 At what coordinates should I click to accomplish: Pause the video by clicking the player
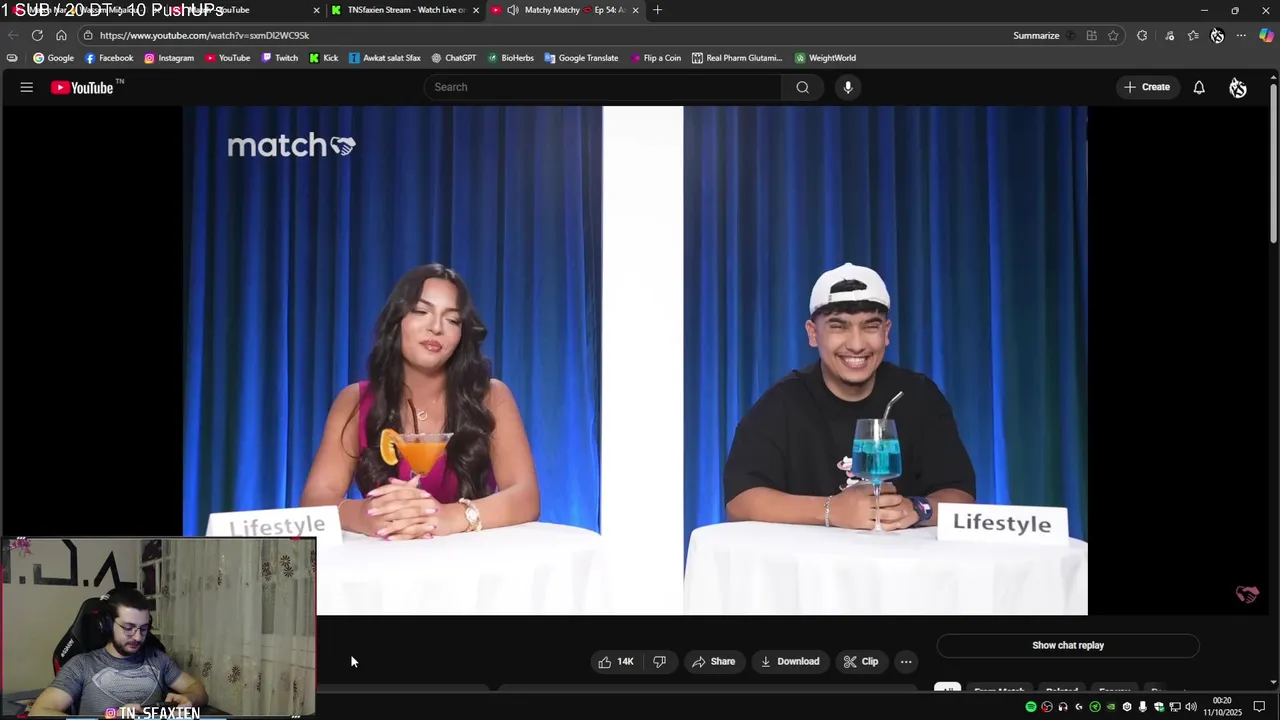pos(635,360)
